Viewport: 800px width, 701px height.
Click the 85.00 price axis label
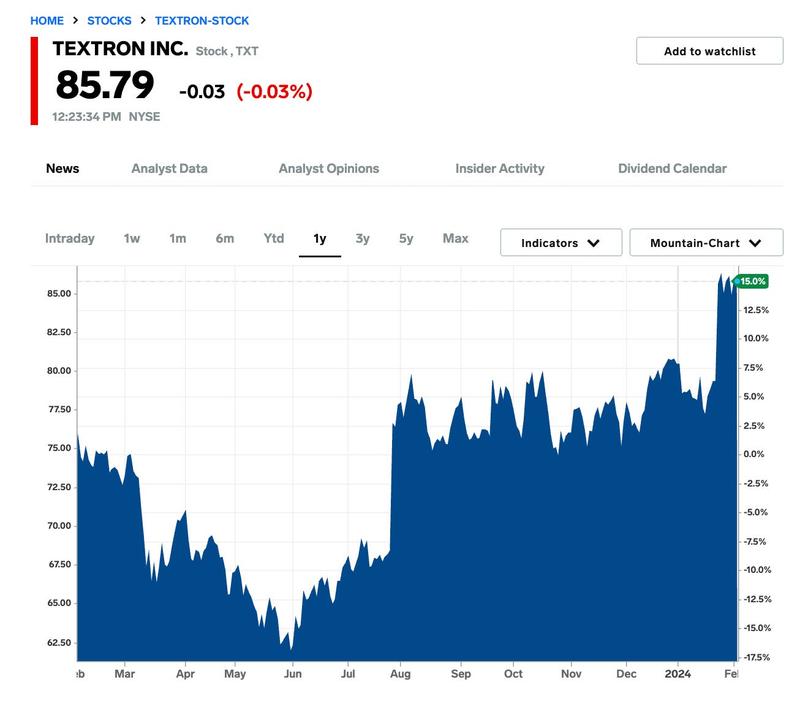coord(59,293)
